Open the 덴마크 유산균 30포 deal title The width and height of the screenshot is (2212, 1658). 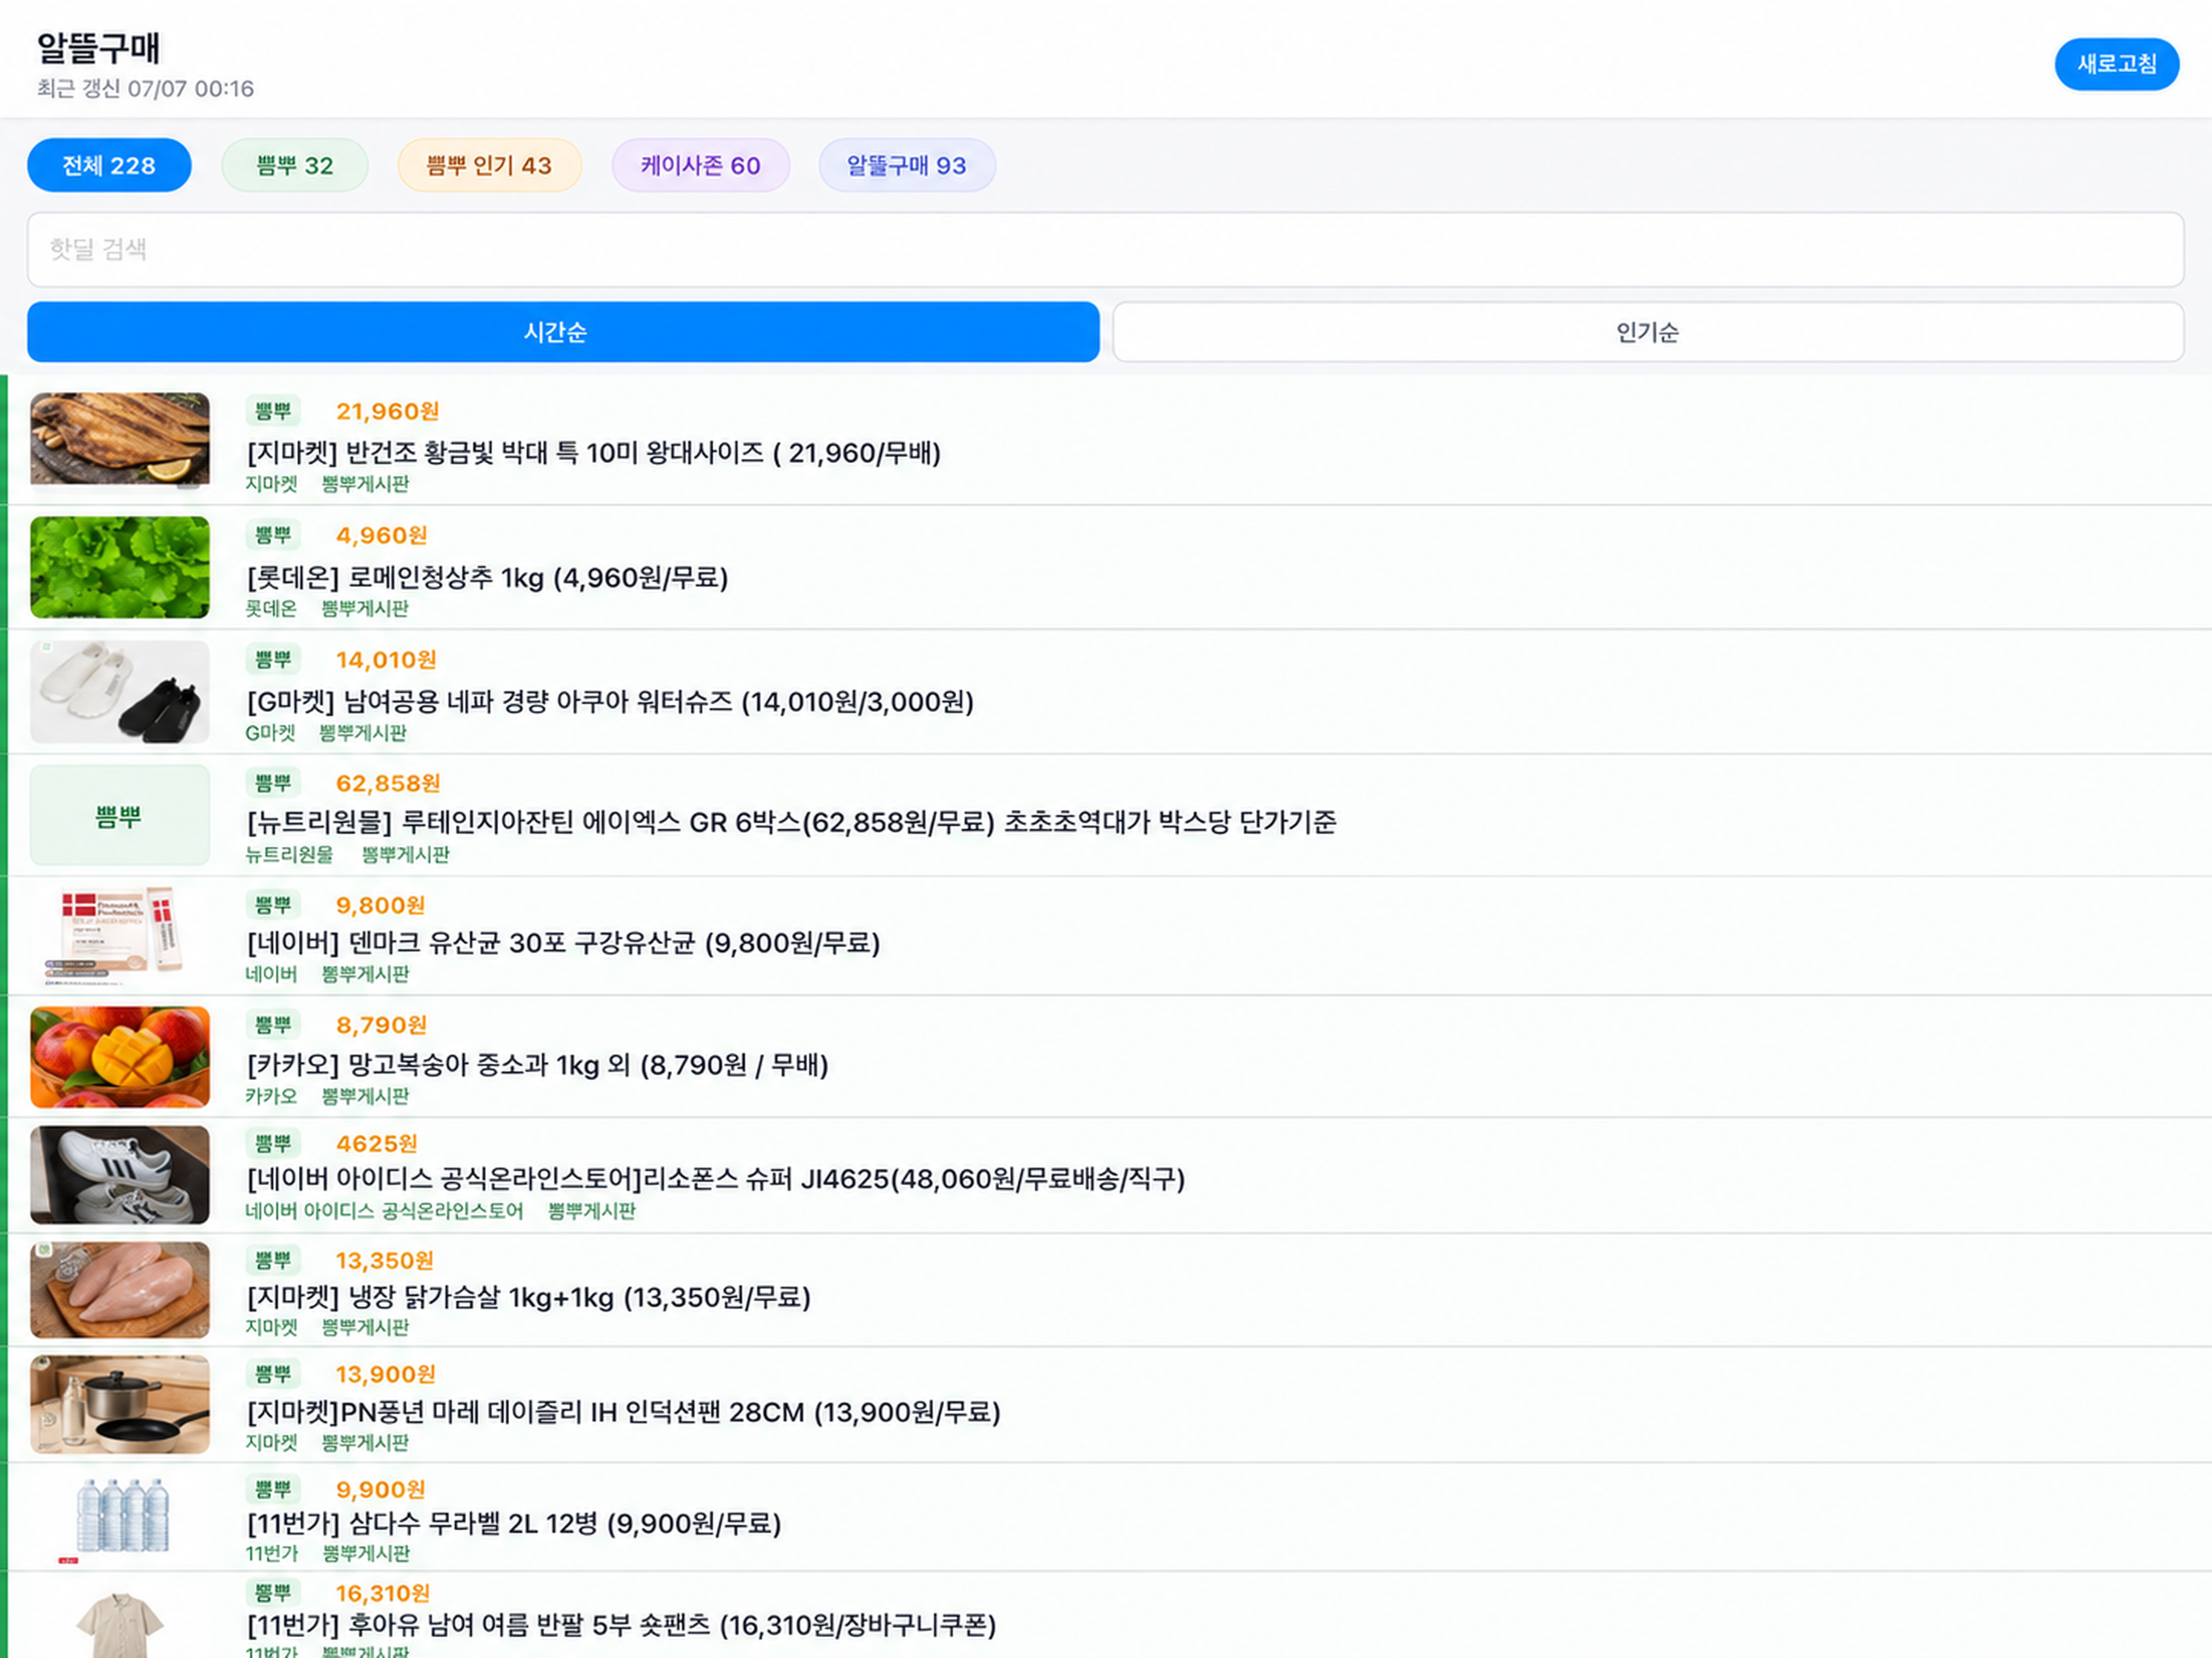[x=563, y=943]
